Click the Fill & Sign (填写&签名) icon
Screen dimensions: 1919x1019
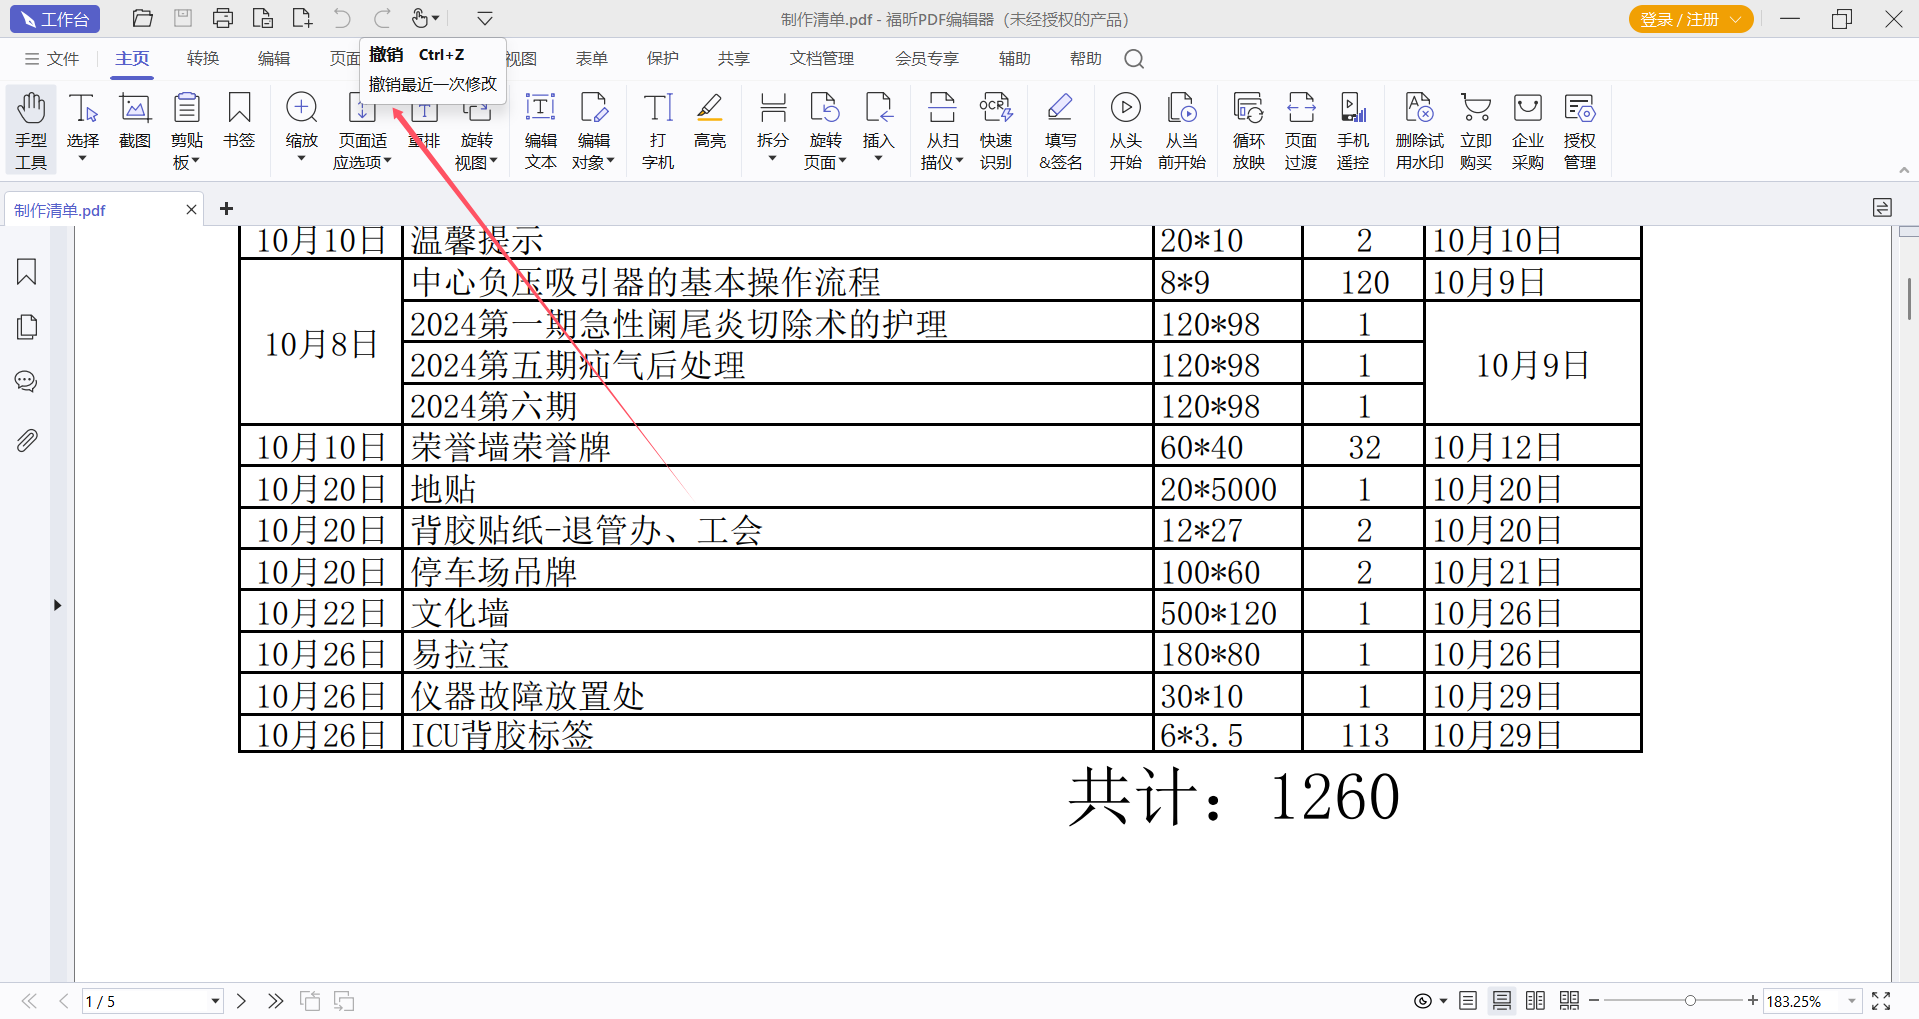(1060, 130)
